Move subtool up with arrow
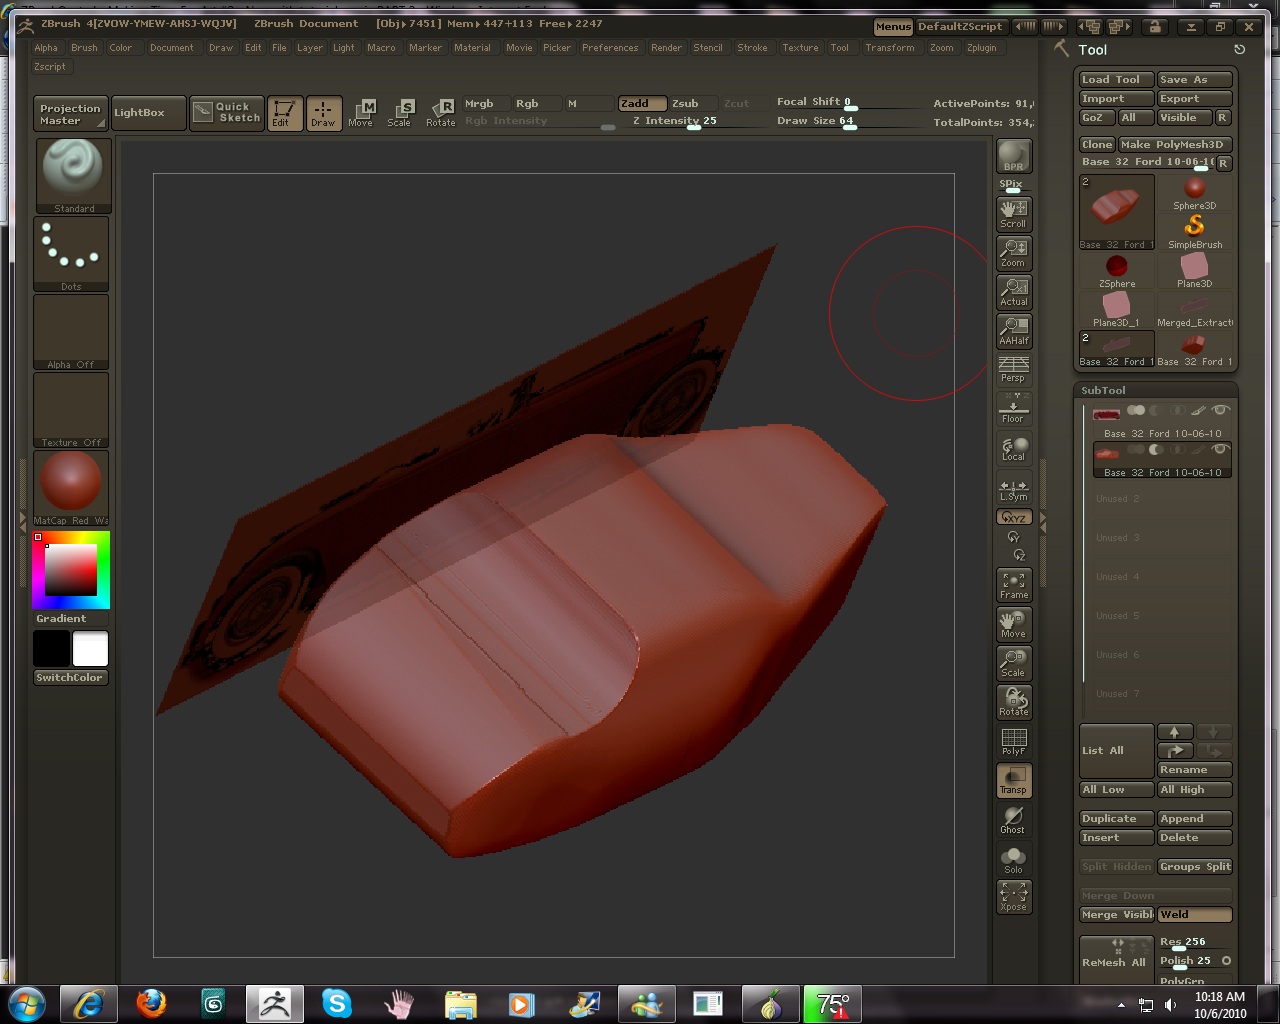This screenshot has height=1024, width=1280. point(1175,732)
